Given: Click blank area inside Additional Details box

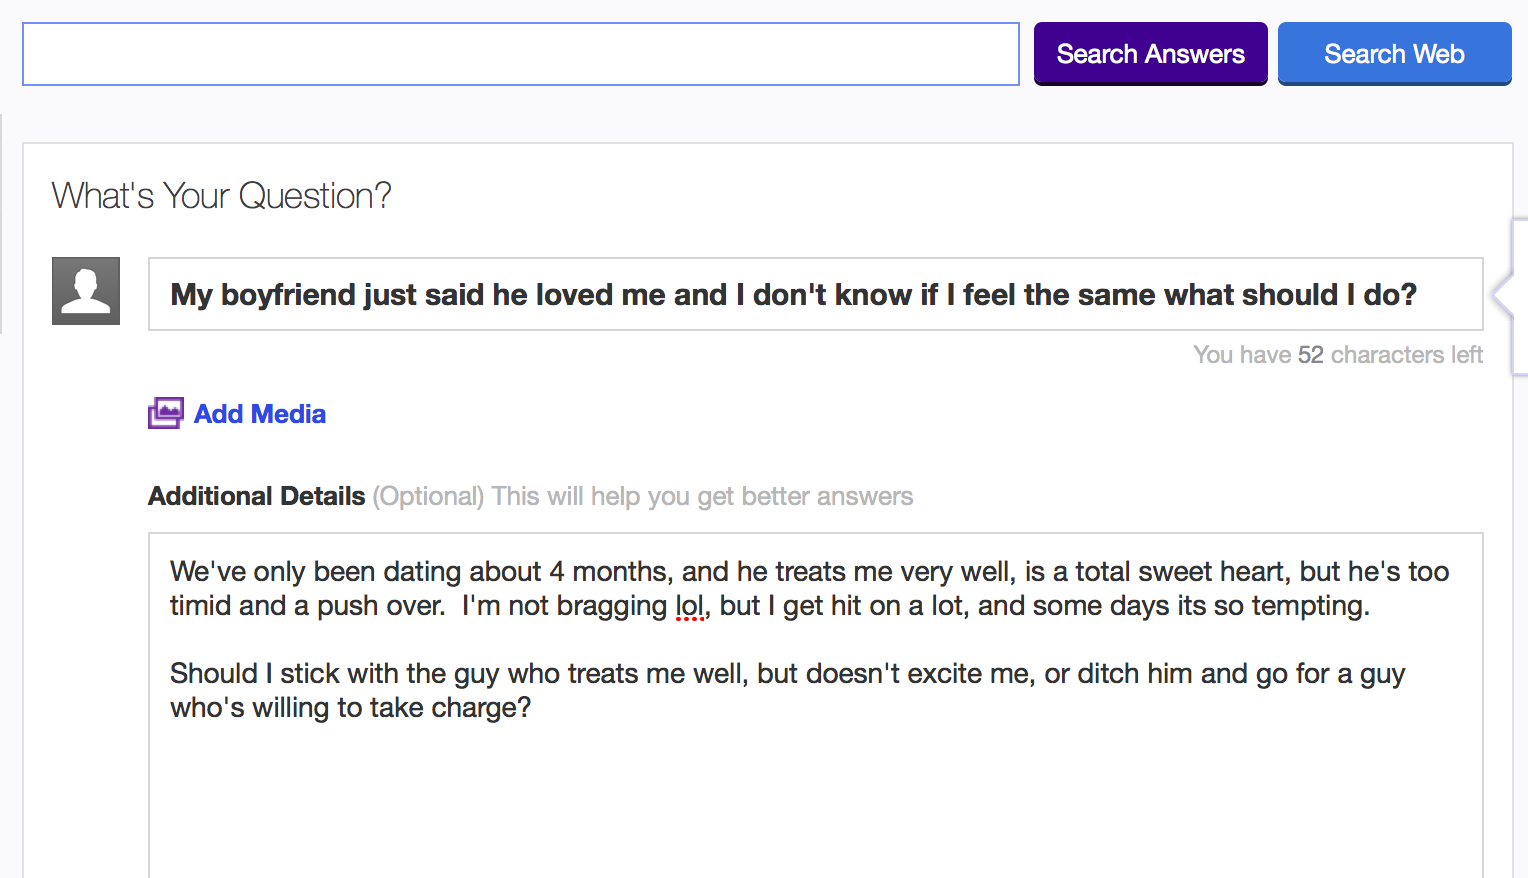Looking at the screenshot, I should [x=814, y=800].
